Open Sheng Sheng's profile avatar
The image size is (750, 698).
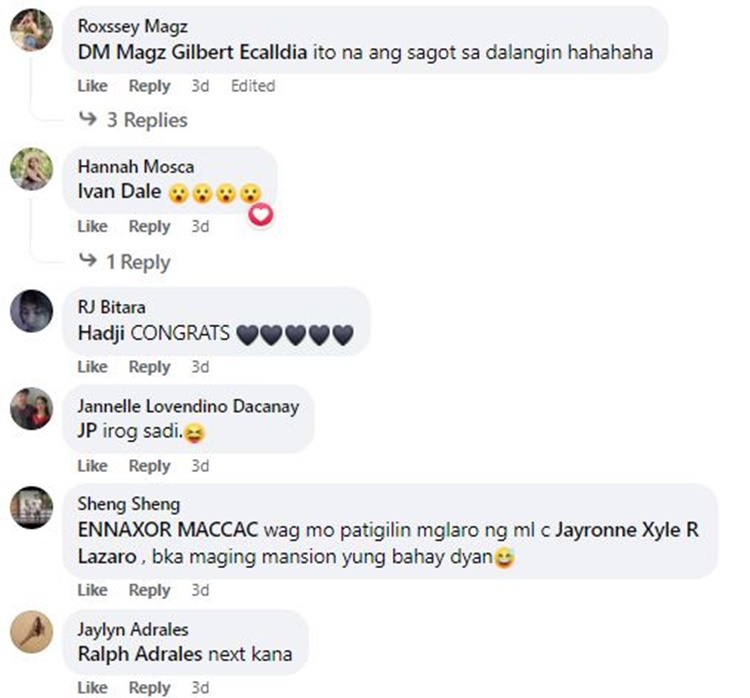point(32,507)
